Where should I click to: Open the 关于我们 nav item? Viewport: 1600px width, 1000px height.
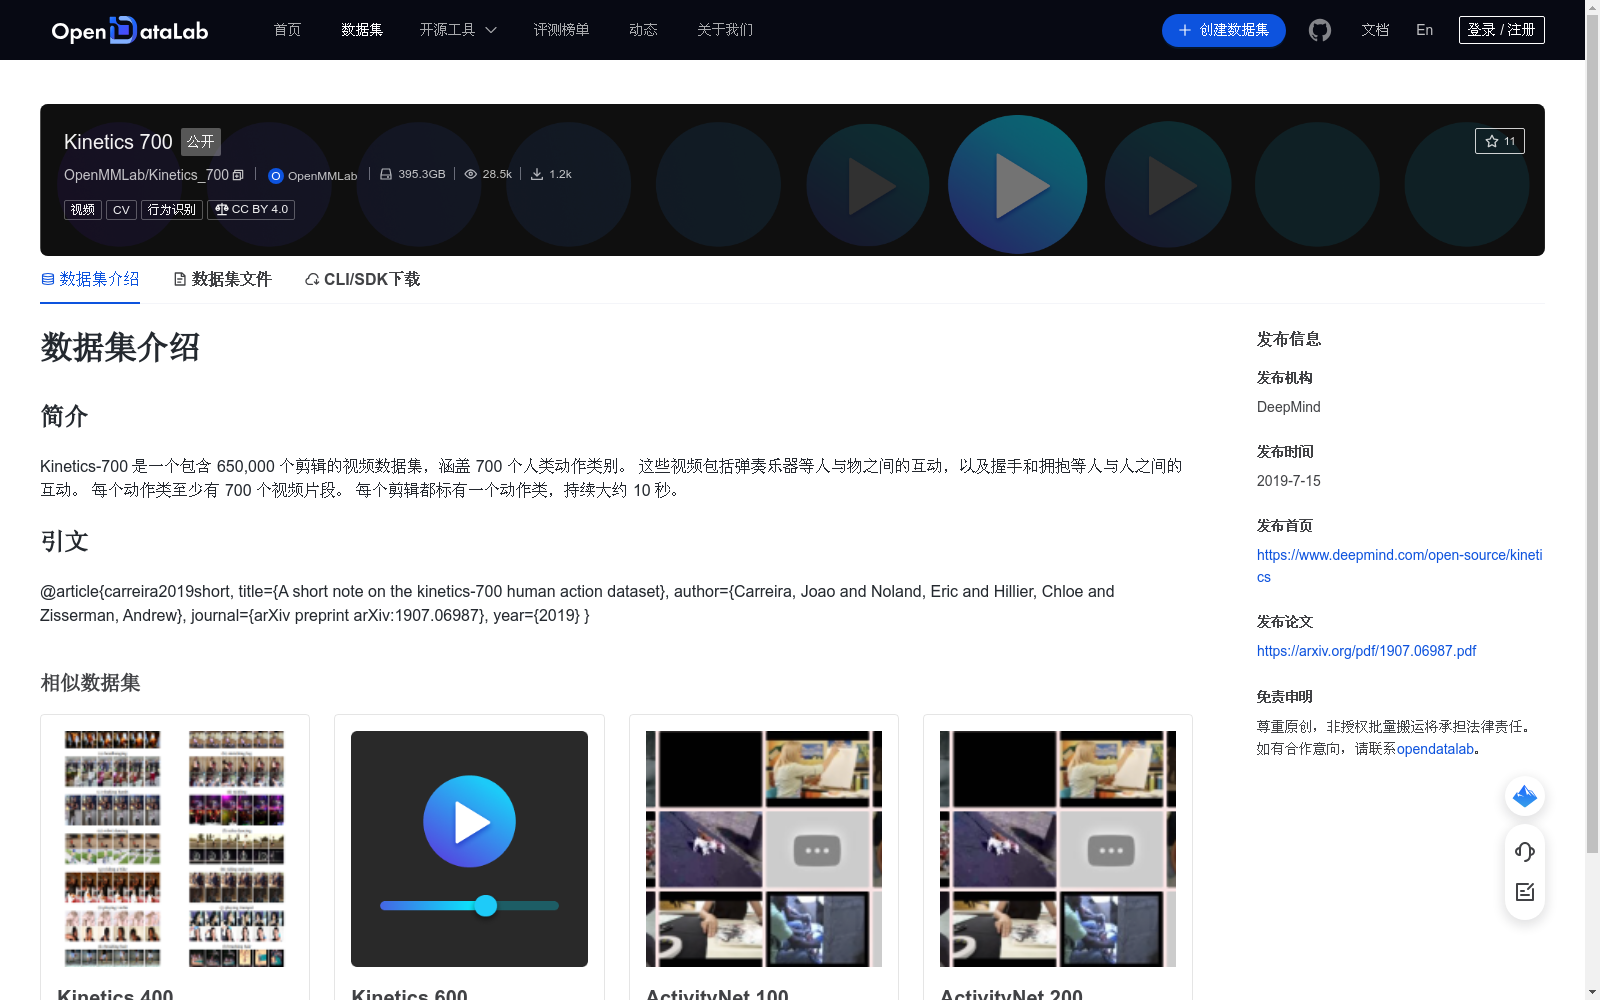point(725,30)
